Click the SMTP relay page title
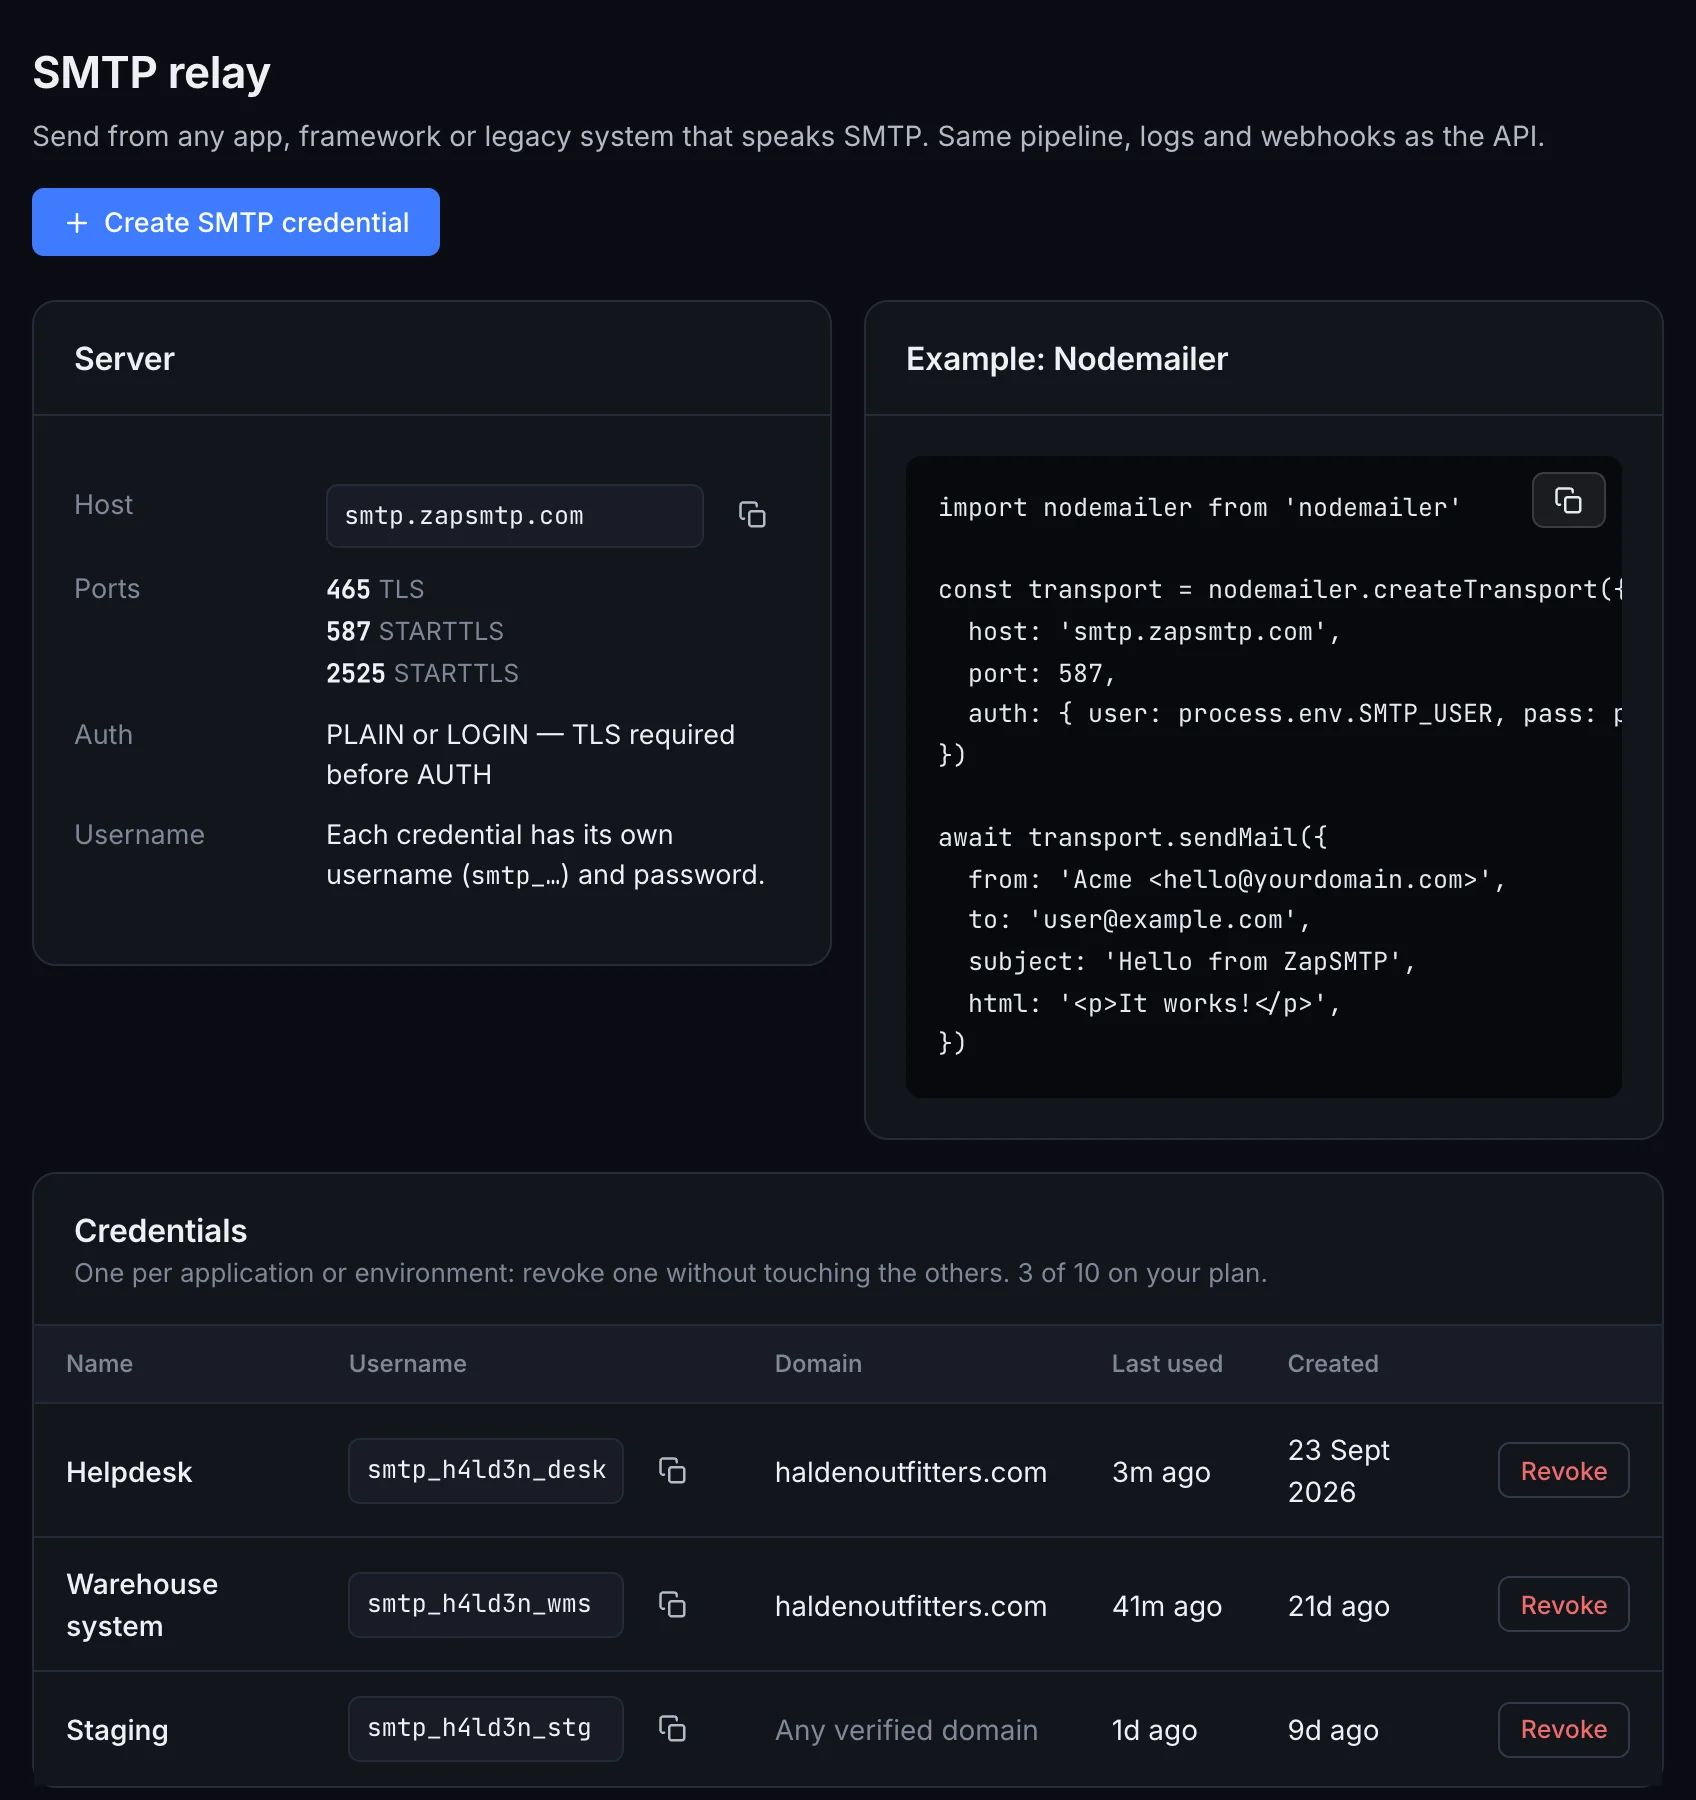 [x=151, y=73]
